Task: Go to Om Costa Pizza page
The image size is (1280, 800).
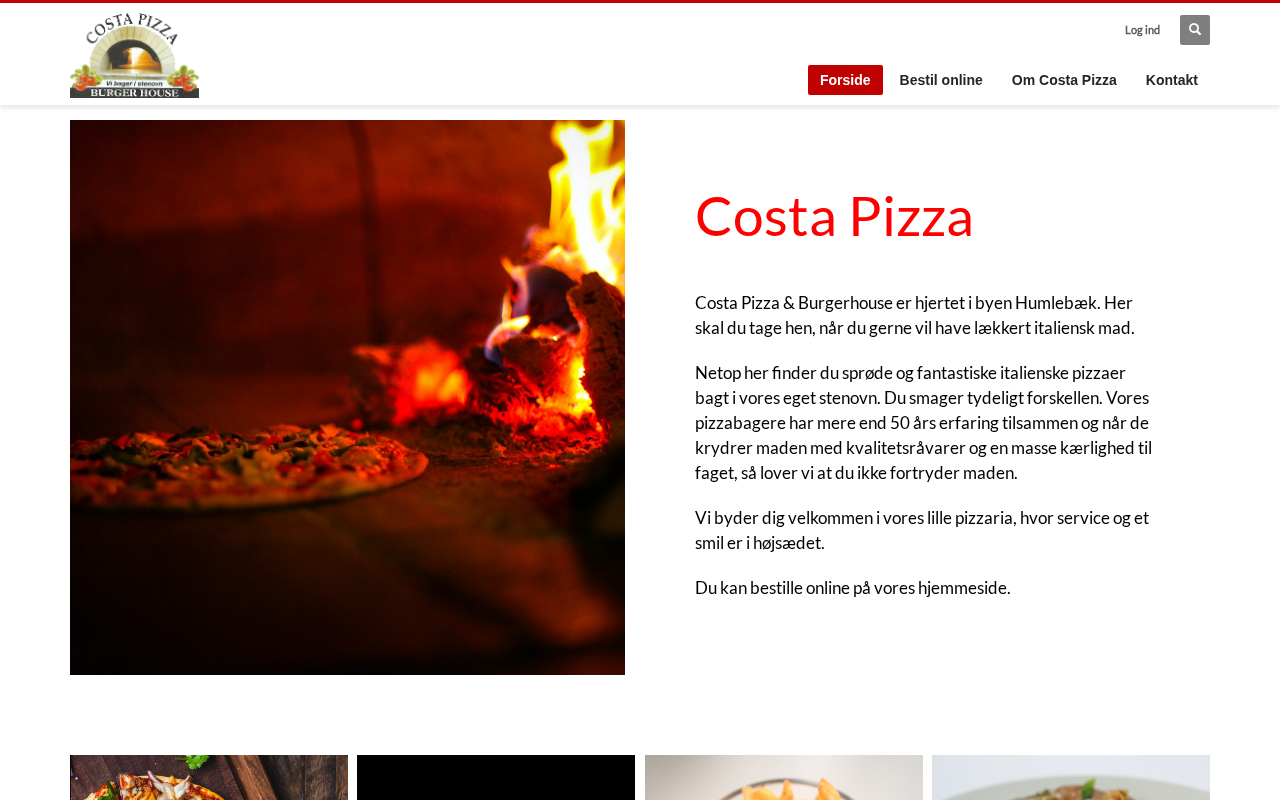Action: pos(1064,80)
